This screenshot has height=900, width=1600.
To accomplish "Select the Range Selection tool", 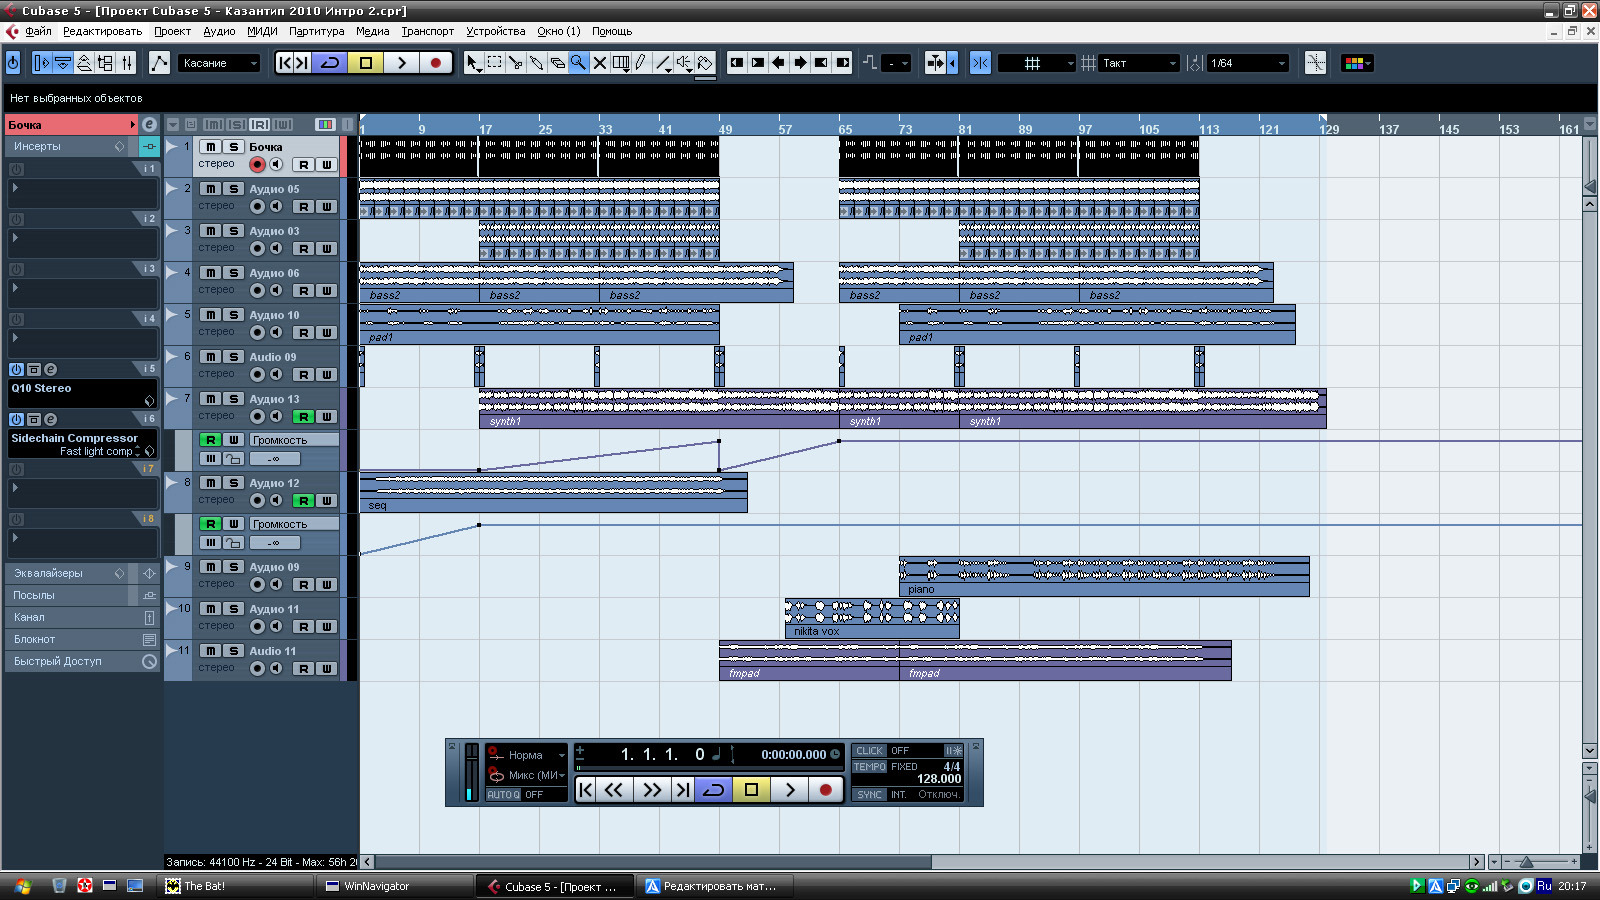I will 494,63.
